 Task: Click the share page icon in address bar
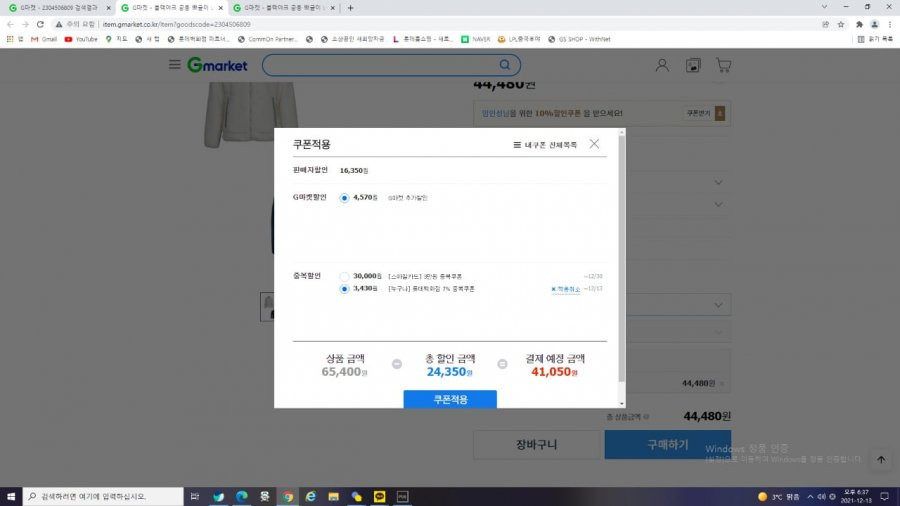click(x=825, y=25)
